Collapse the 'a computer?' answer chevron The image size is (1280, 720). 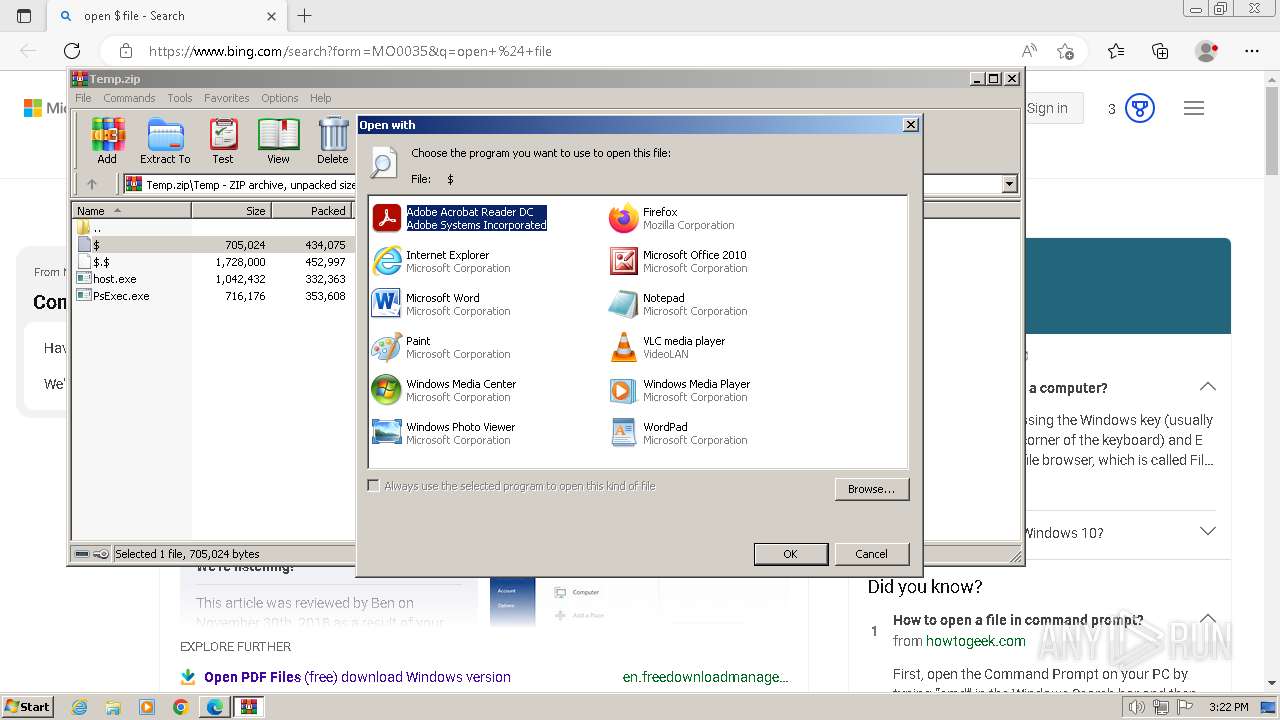(x=1208, y=387)
